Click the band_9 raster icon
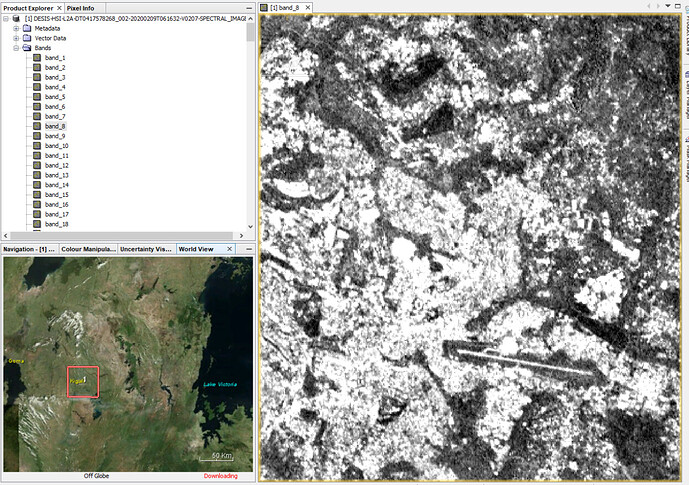The image size is (689, 485). click(x=37, y=136)
